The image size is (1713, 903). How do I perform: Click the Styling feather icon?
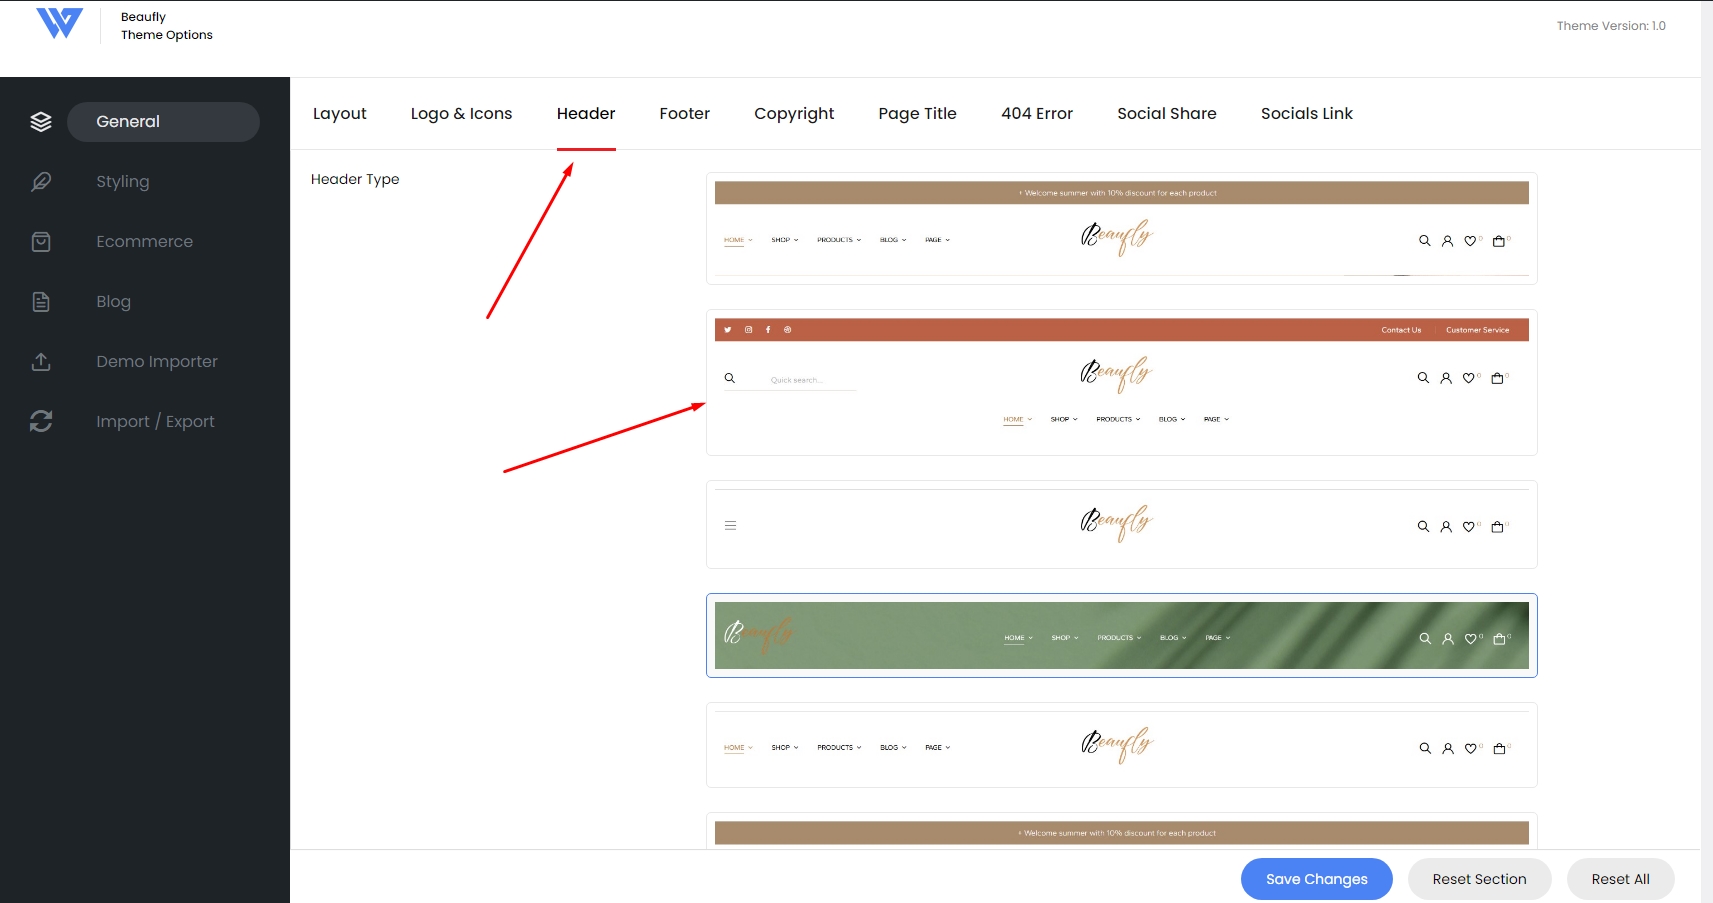click(x=41, y=182)
